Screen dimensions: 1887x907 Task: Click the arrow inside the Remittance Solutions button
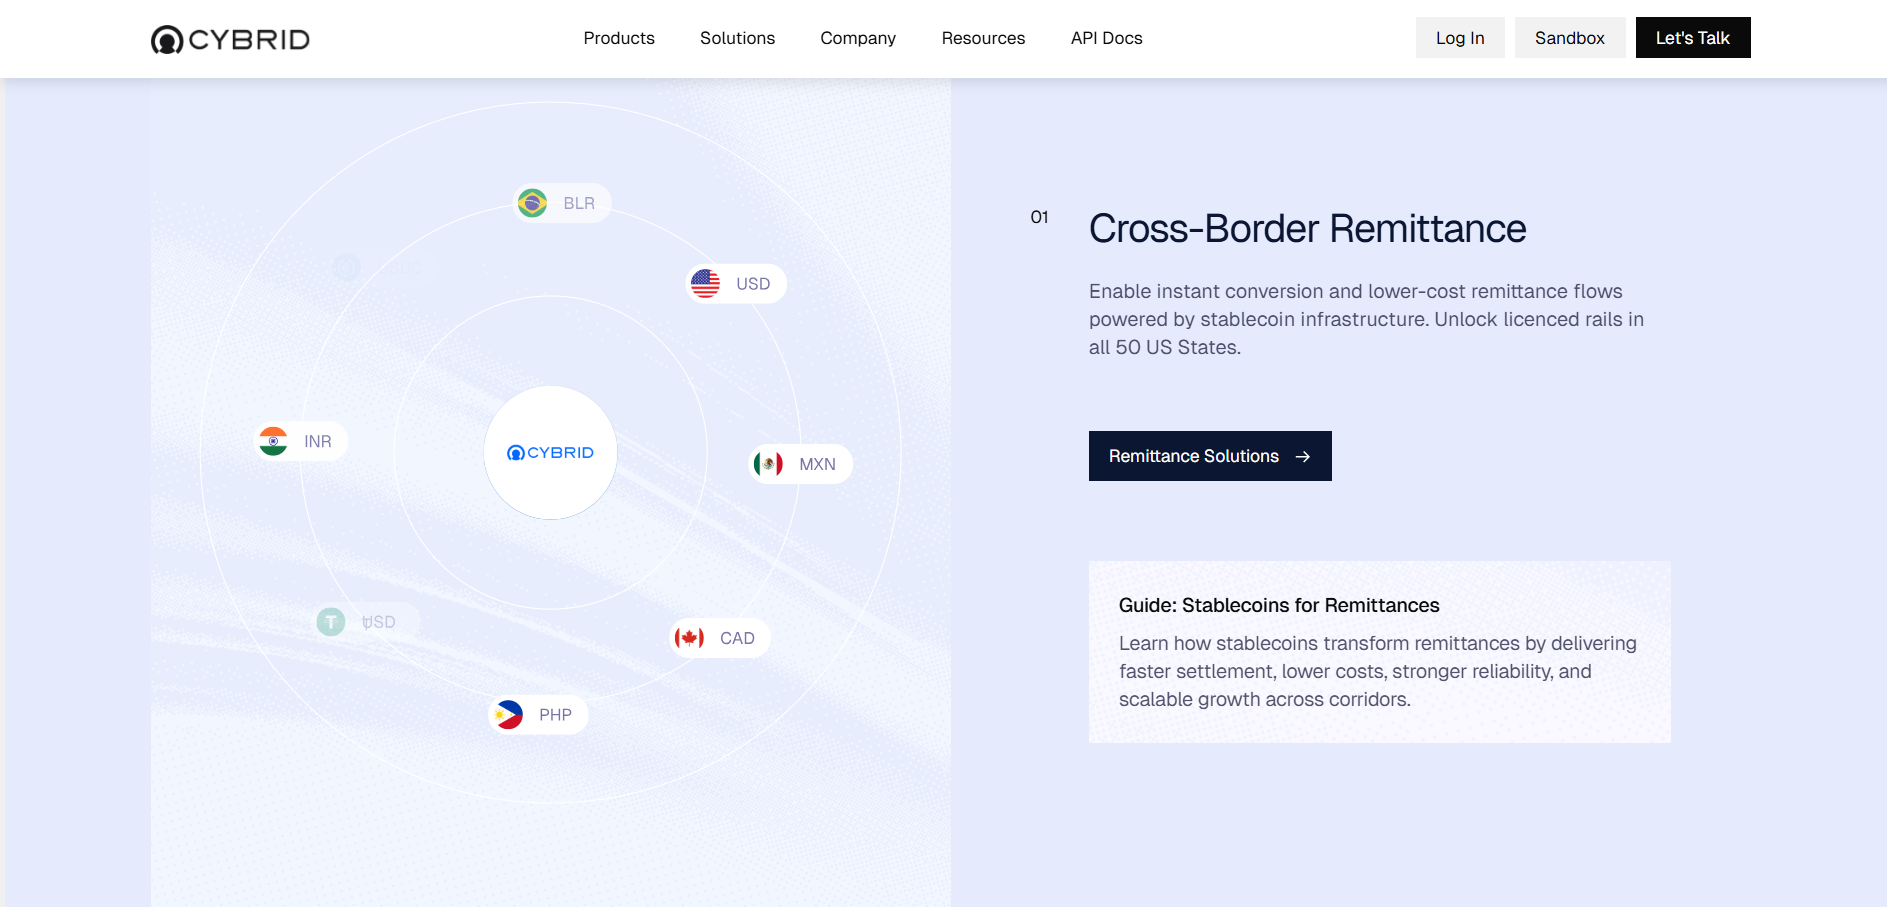1302,456
